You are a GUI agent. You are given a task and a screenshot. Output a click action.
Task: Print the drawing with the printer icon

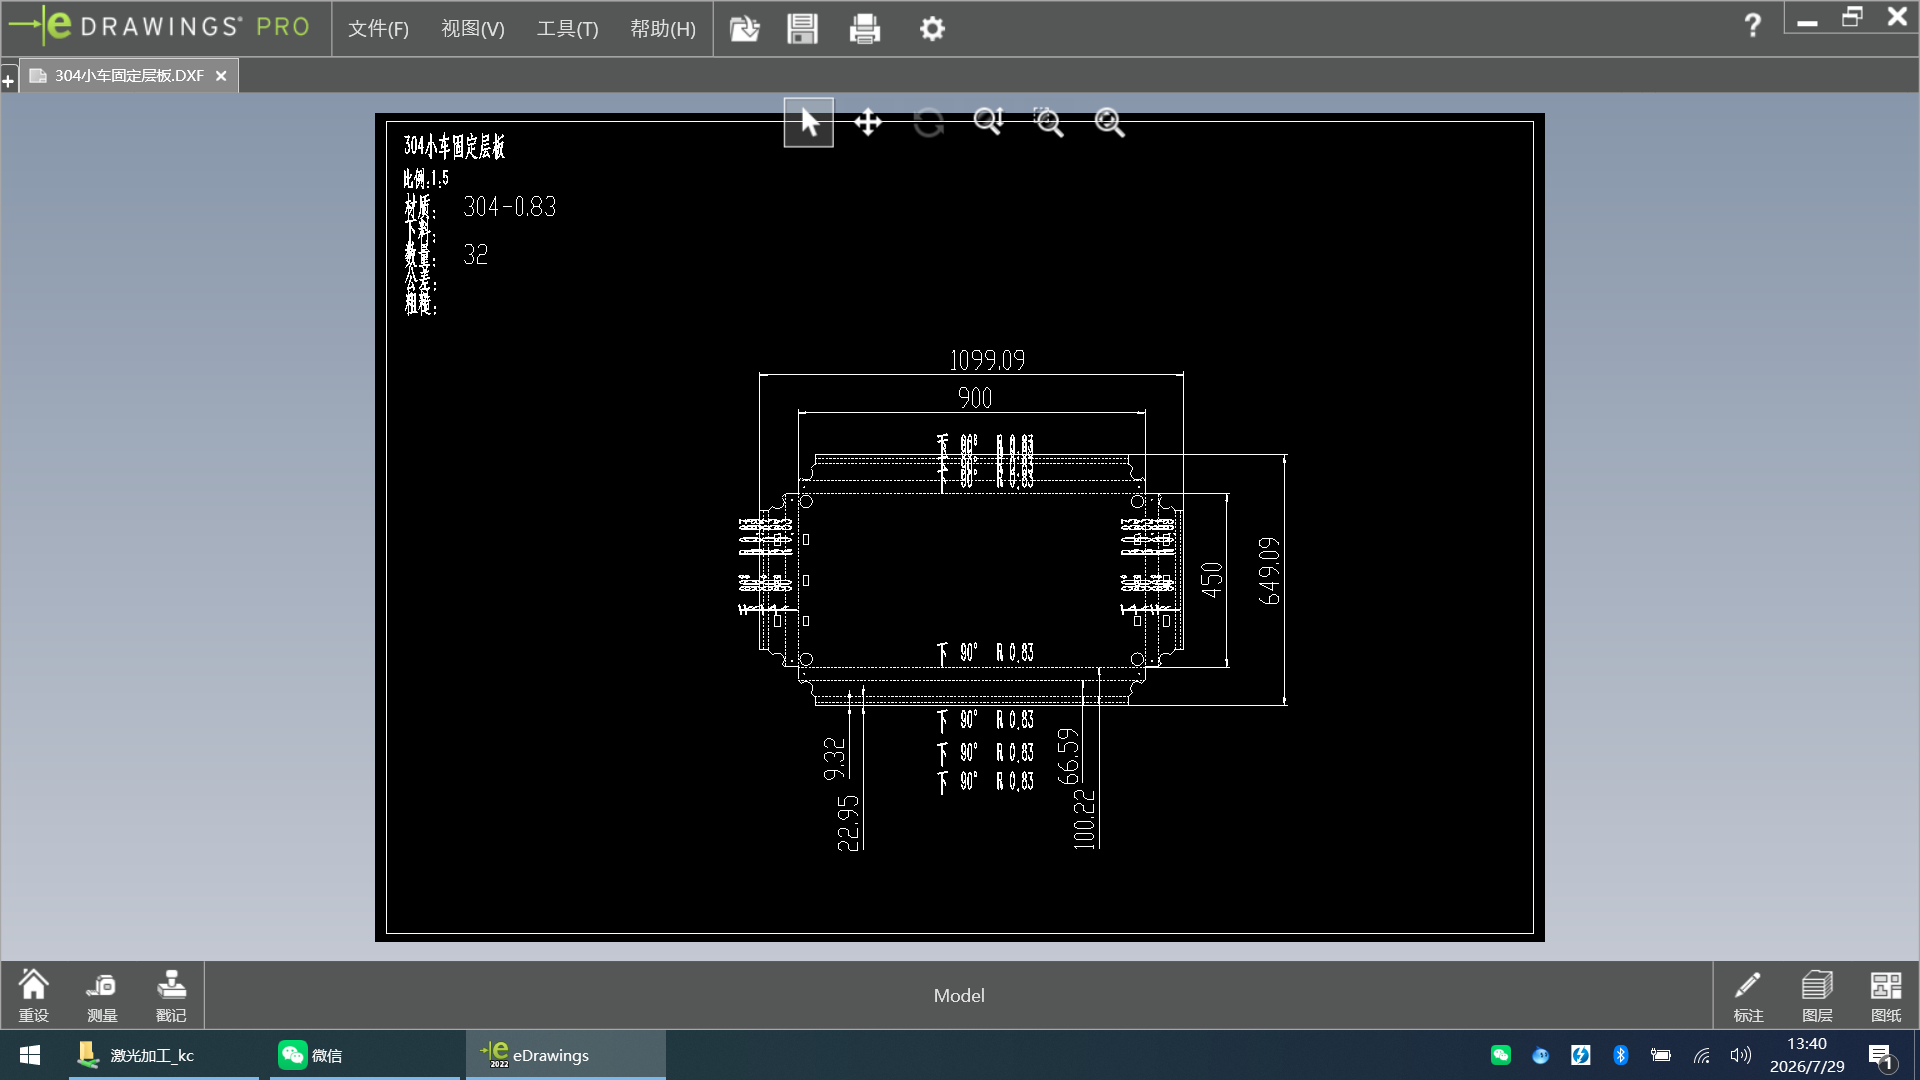tap(864, 29)
